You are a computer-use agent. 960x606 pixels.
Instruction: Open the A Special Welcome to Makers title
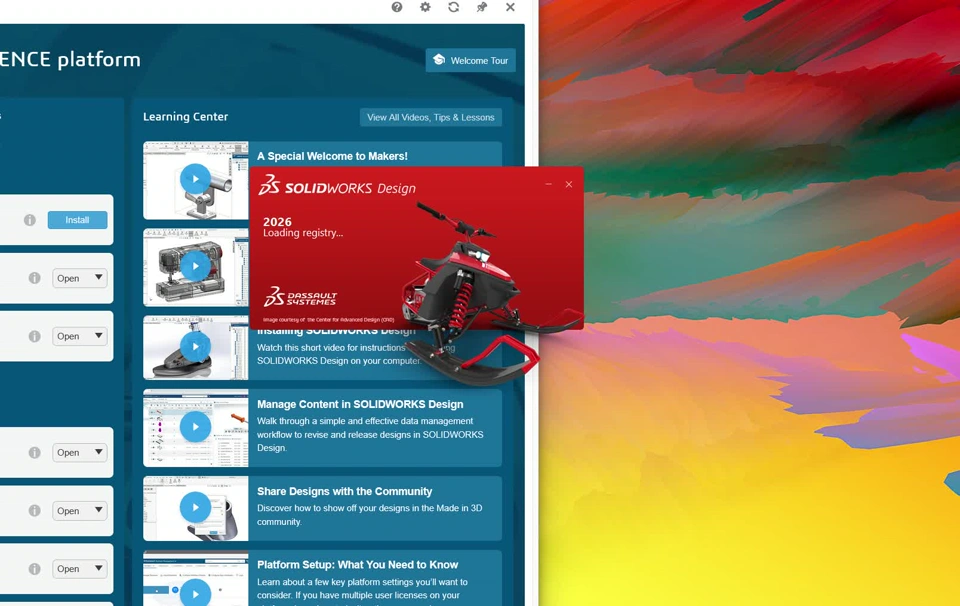coord(332,156)
